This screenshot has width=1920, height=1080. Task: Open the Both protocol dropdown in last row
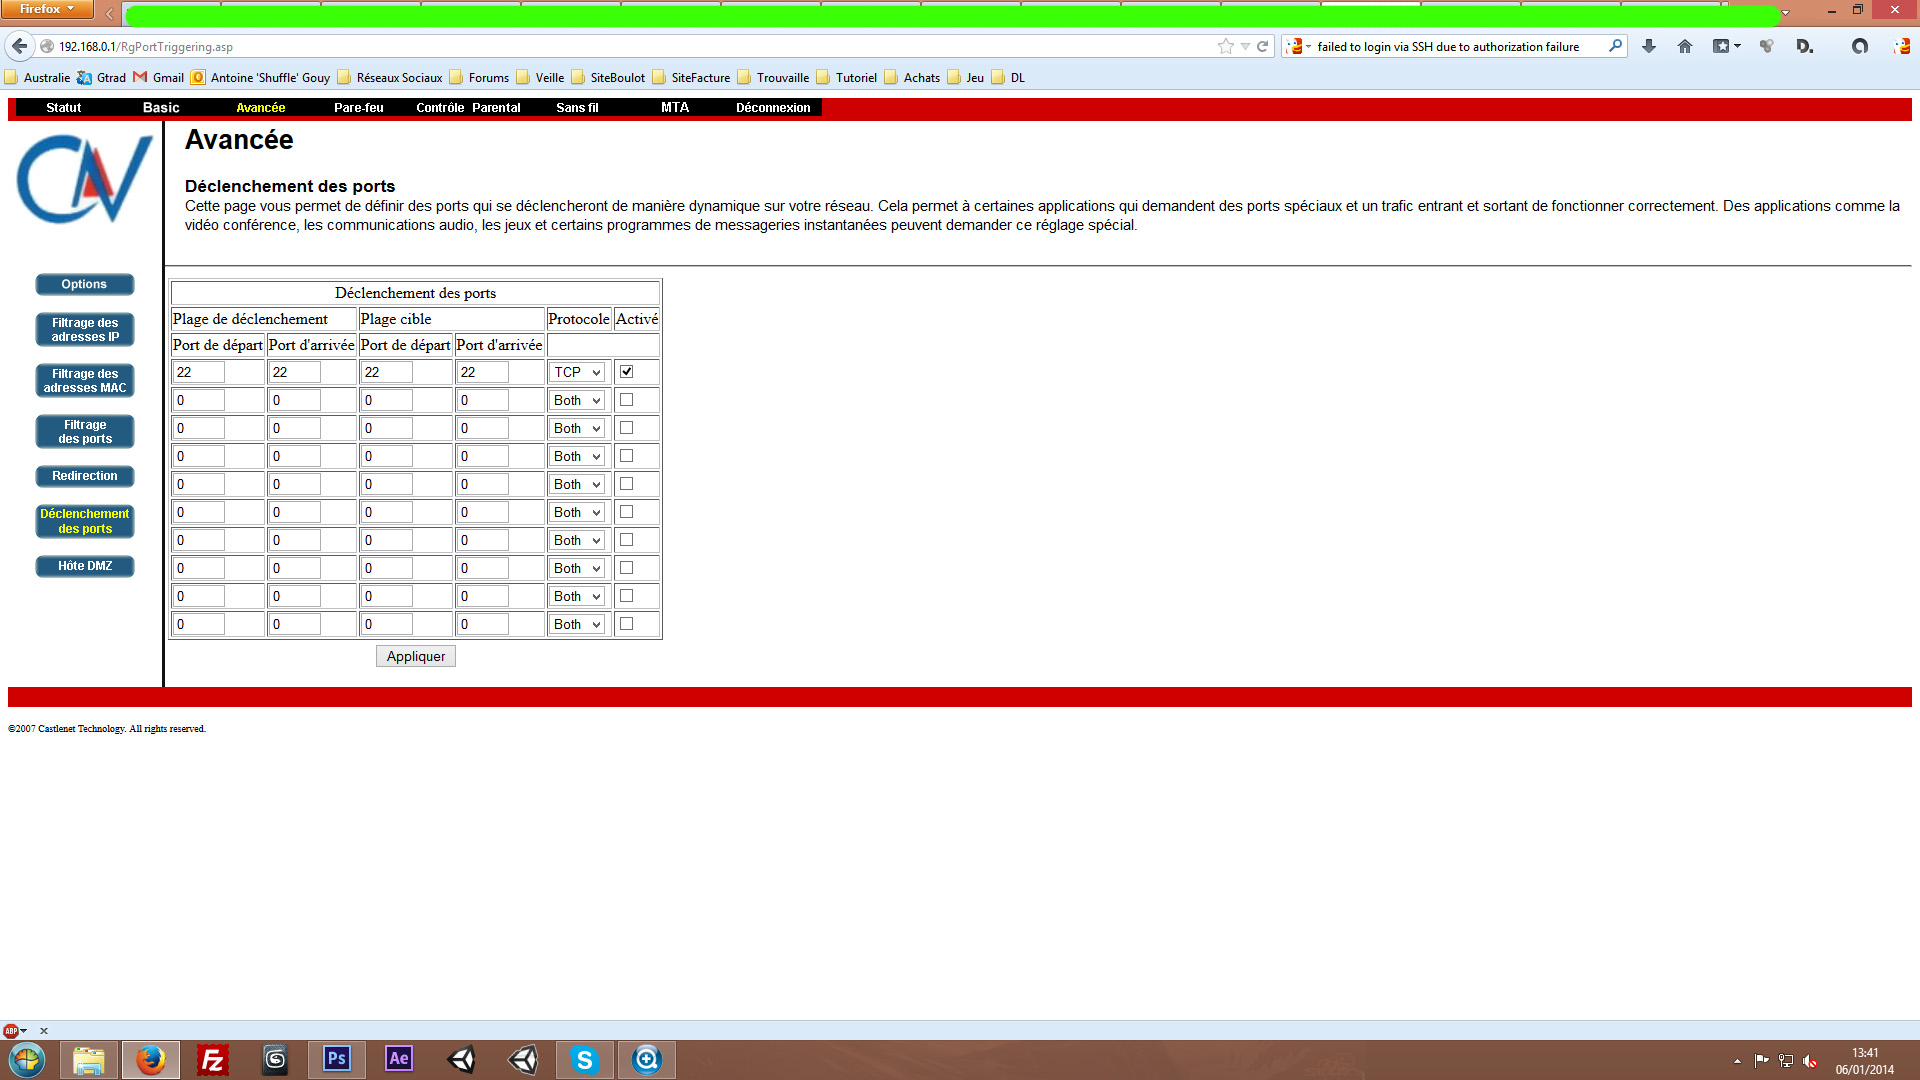(x=577, y=624)
